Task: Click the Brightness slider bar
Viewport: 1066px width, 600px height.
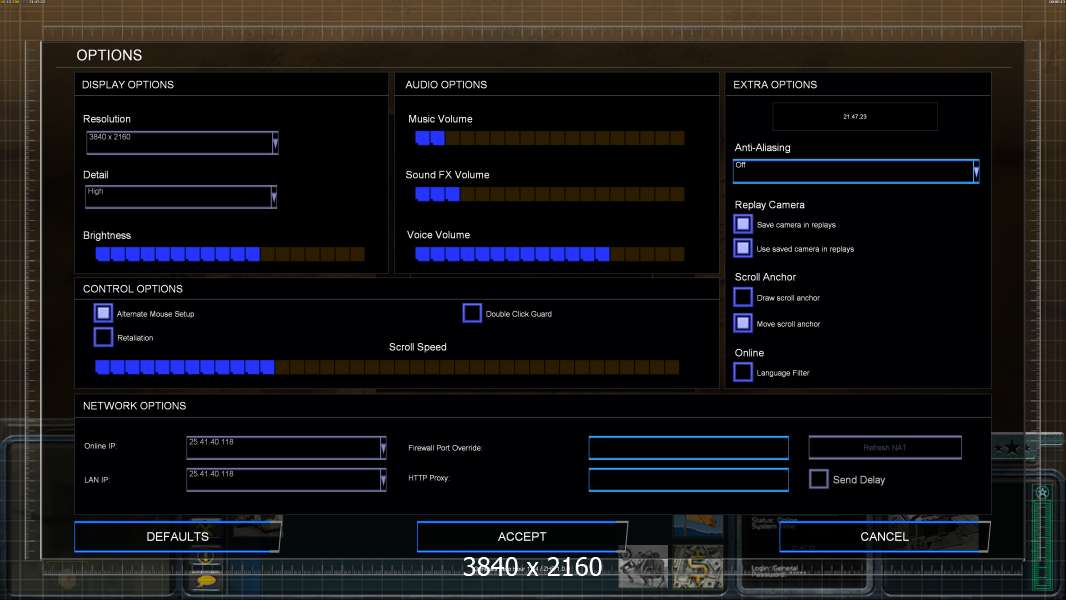Action: coord(229,254)
